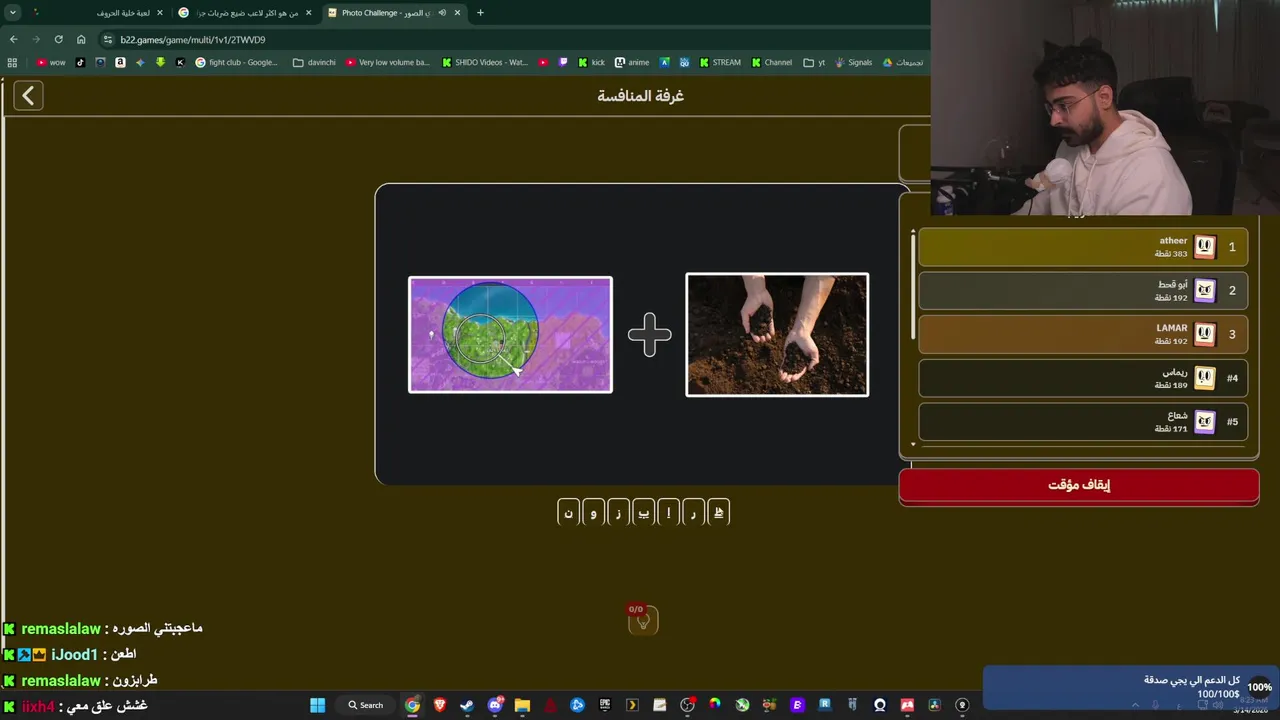The width and height of the screenshot is (1280, 720).
Task: Open the Twitch bookmark icon
Action: tap(563, 62)
